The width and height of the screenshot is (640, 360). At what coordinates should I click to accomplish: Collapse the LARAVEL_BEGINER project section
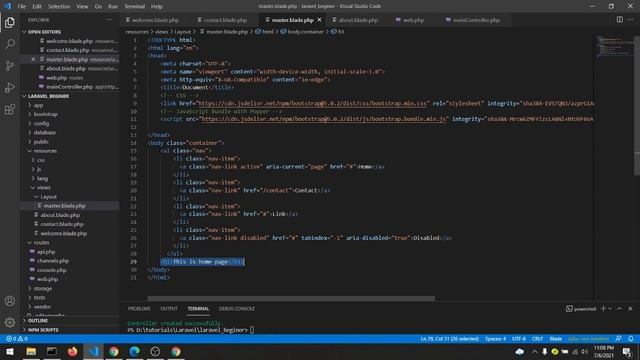coord(48,96)
